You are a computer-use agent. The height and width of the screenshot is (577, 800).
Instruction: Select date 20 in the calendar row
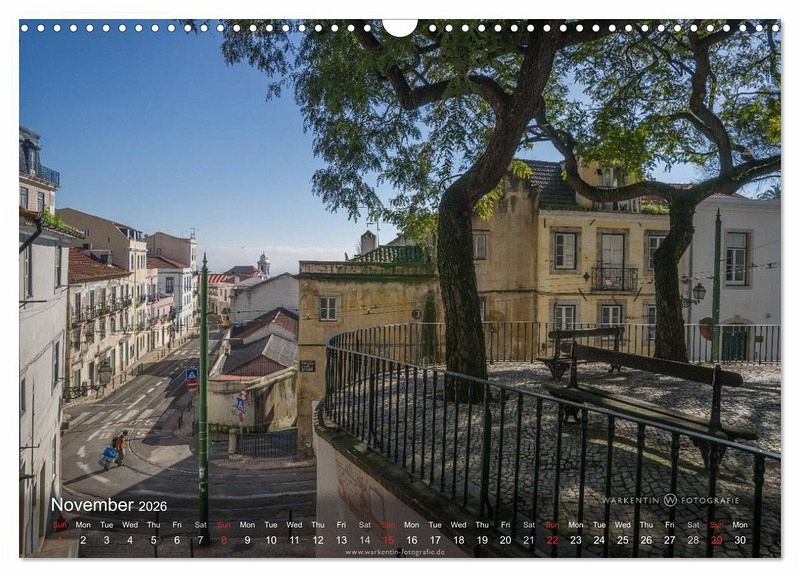(506, 540)
